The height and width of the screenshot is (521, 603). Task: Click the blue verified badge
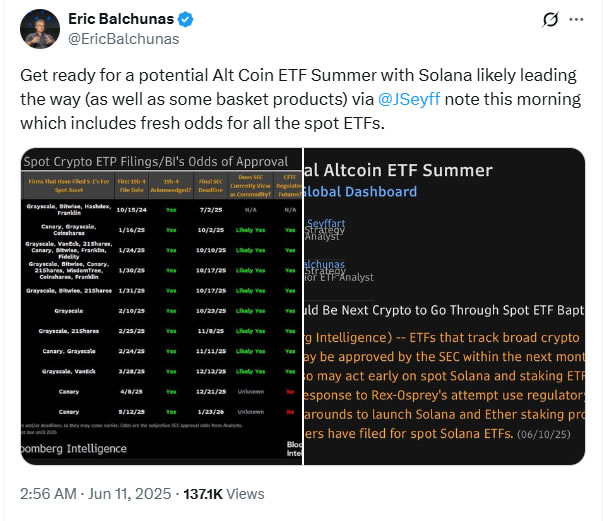(186, 20)
